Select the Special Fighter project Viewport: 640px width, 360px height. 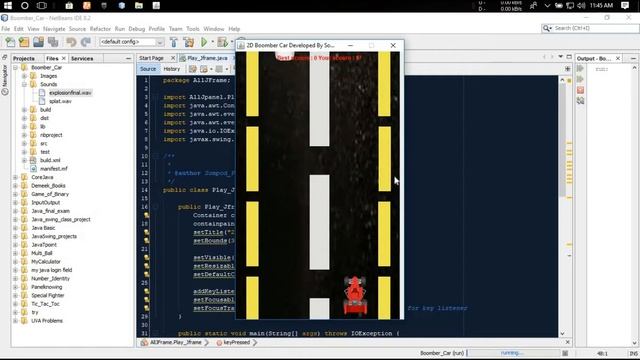pyautogui.click(x=48, y=296)
